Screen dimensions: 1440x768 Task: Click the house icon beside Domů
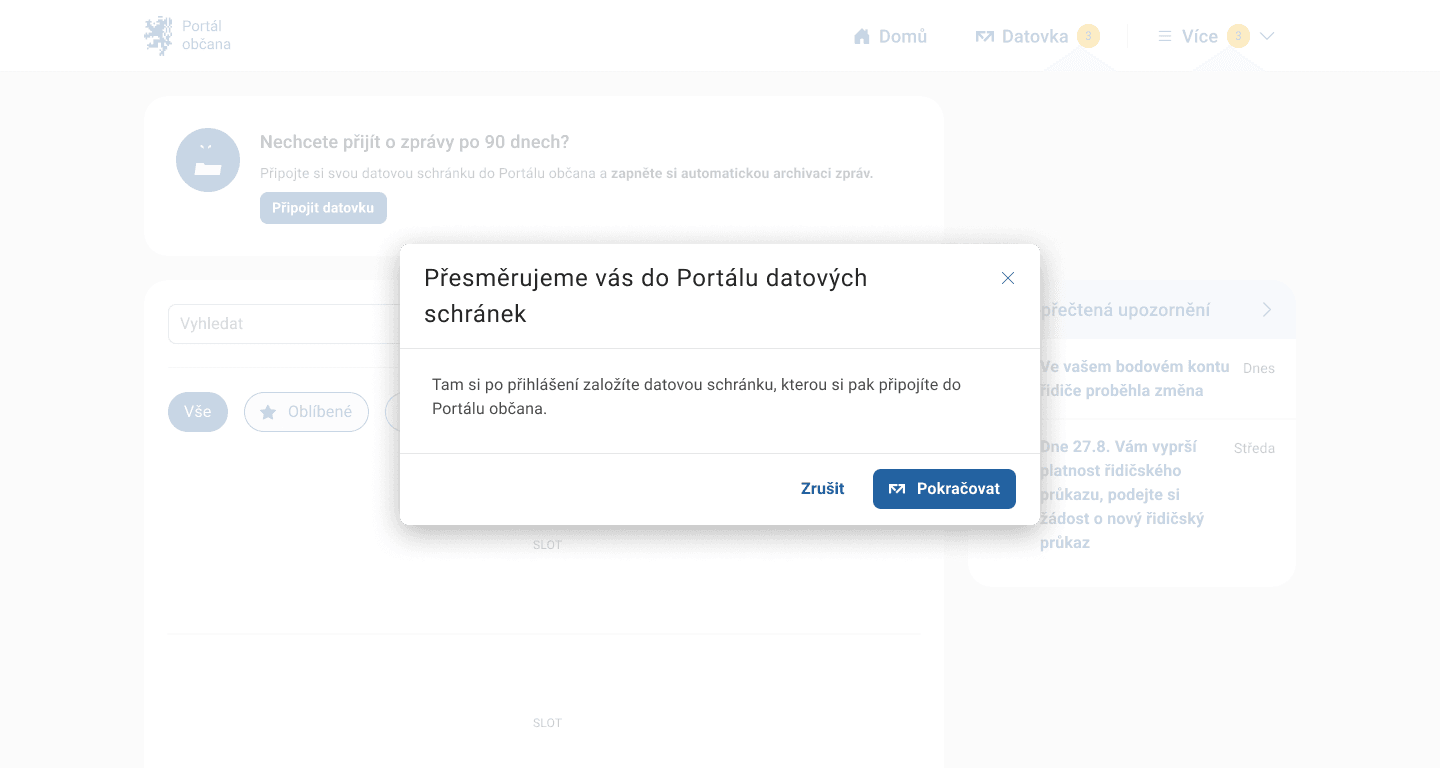(861, 37)
